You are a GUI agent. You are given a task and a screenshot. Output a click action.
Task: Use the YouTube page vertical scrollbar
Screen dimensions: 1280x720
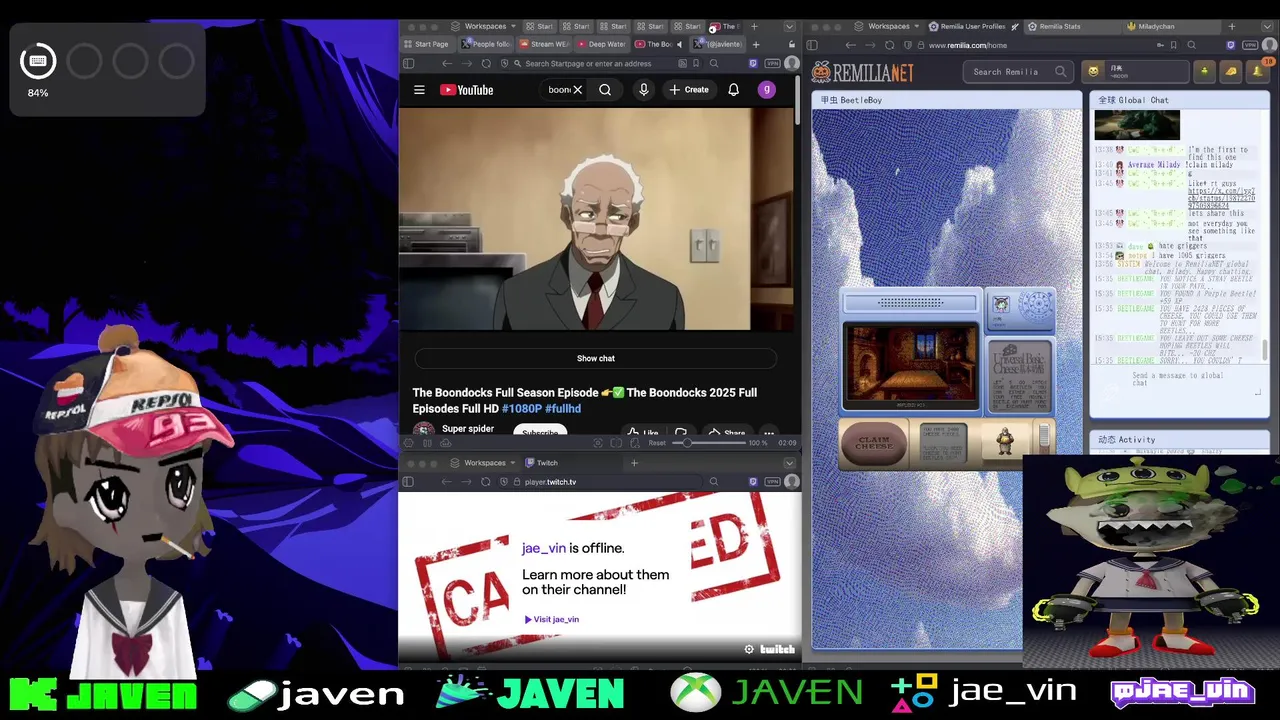[x=797, y=100]
